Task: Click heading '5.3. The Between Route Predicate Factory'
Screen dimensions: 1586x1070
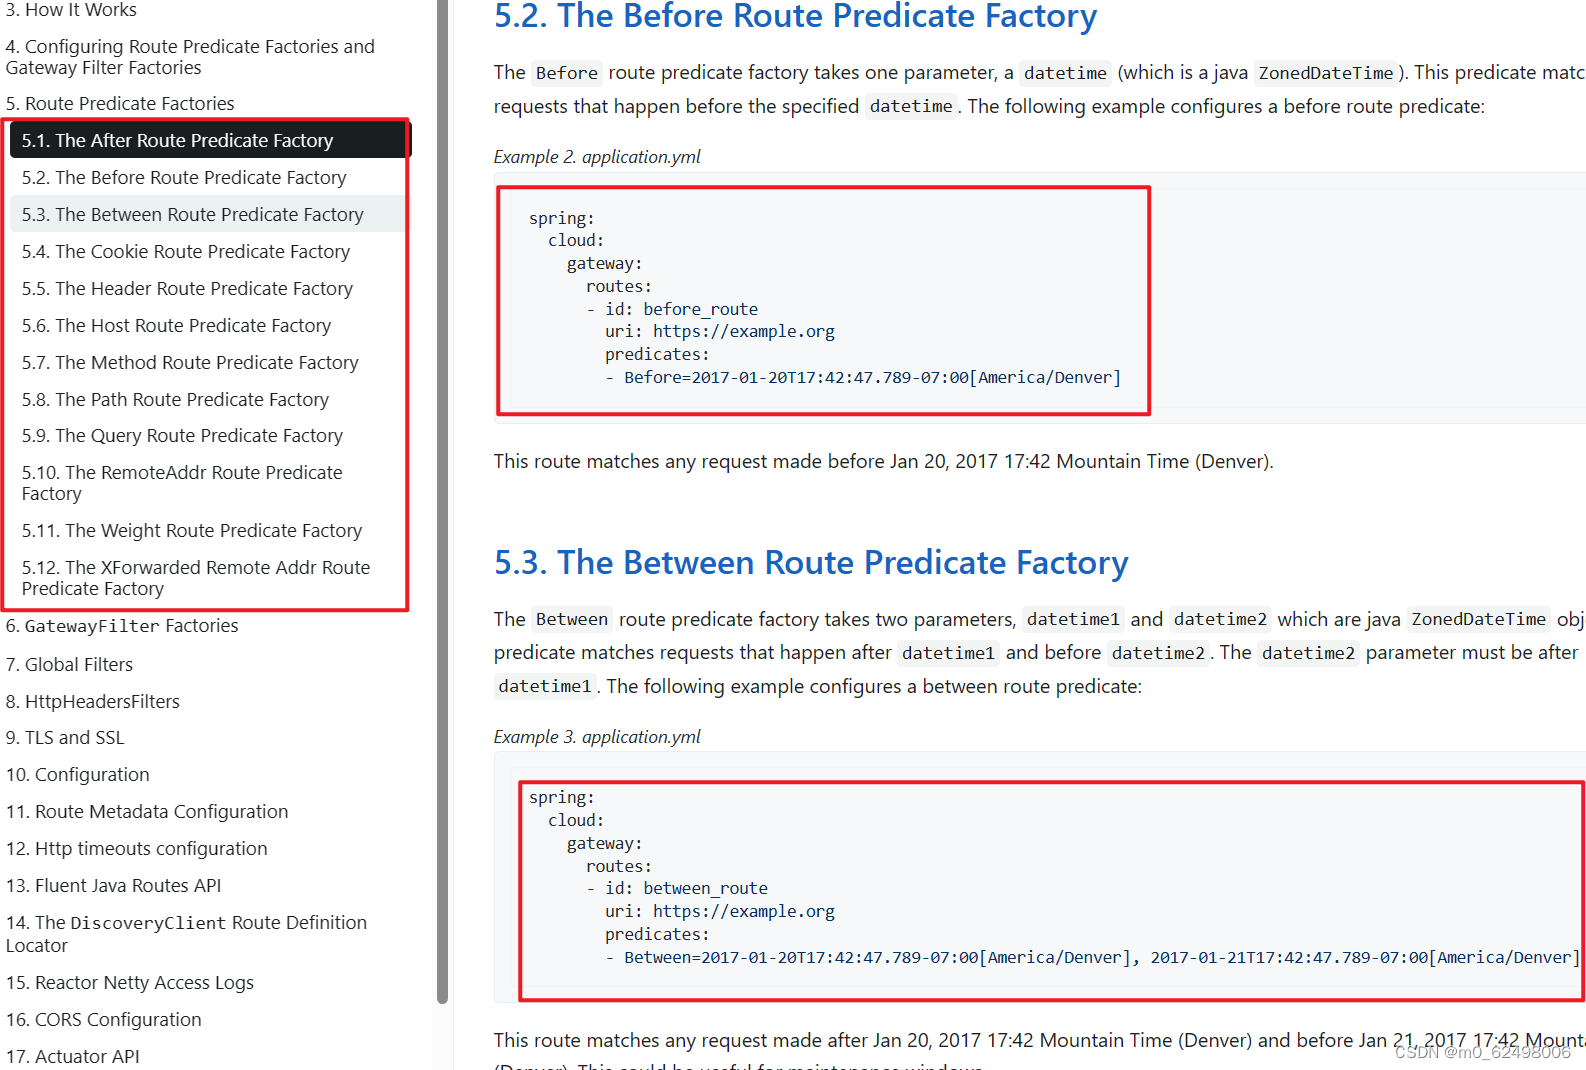Action: click(x=811, y=563)
